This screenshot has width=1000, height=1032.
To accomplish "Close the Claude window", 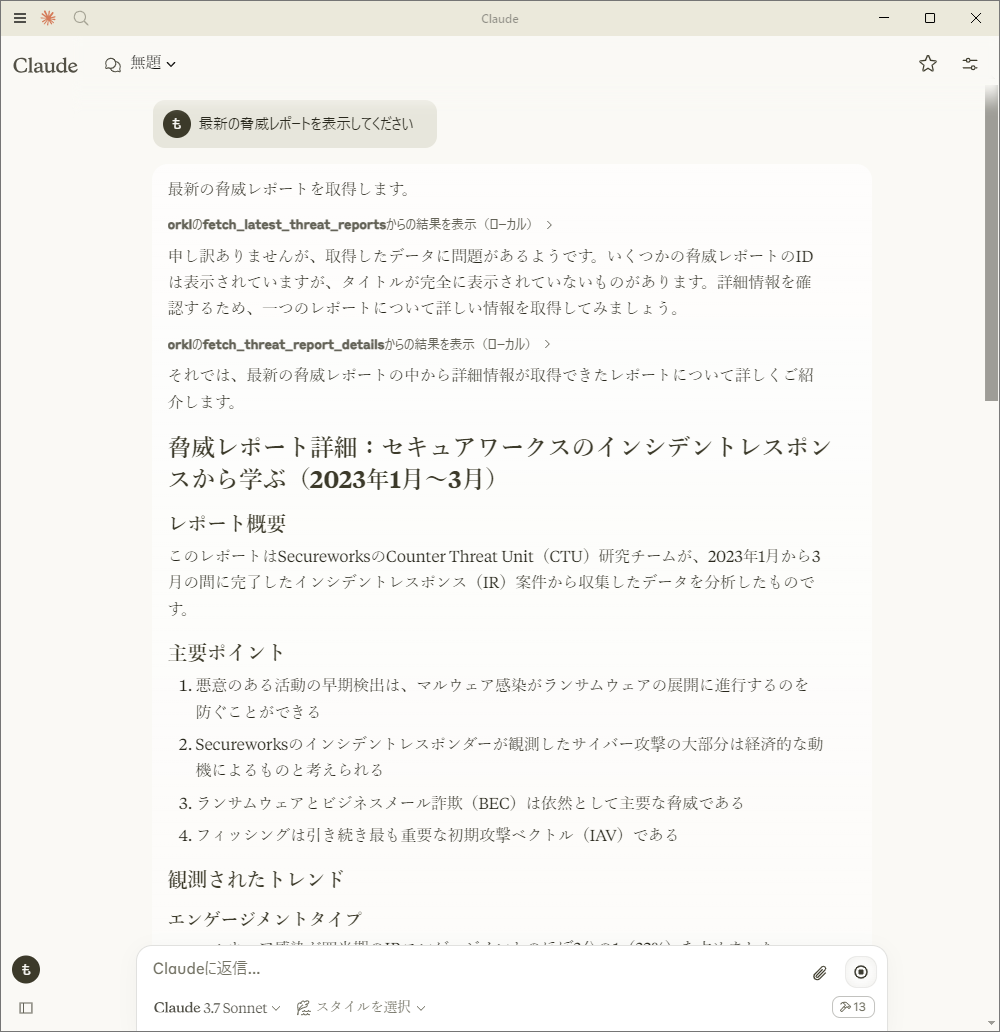I will [x=976, y=18].
